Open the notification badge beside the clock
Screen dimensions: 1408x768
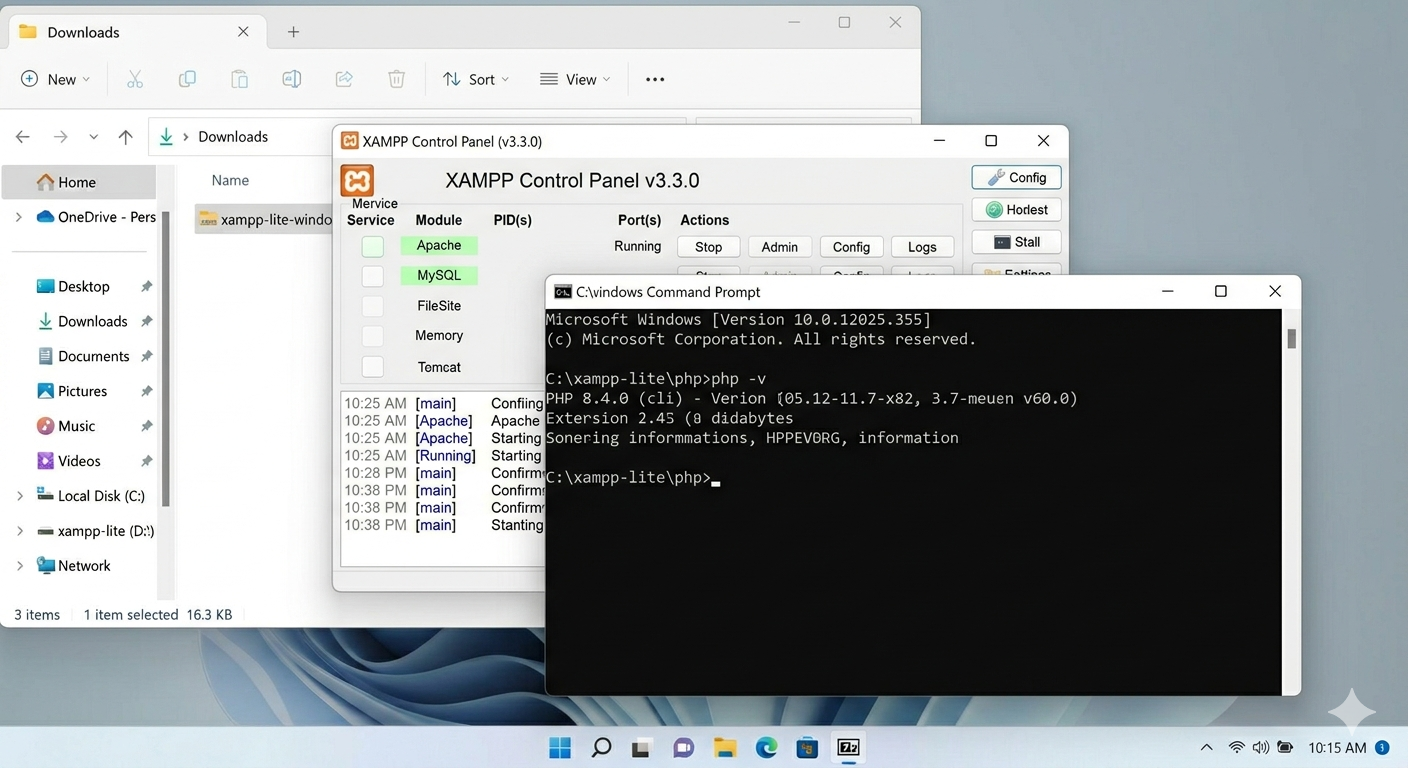coord(1382,747)
